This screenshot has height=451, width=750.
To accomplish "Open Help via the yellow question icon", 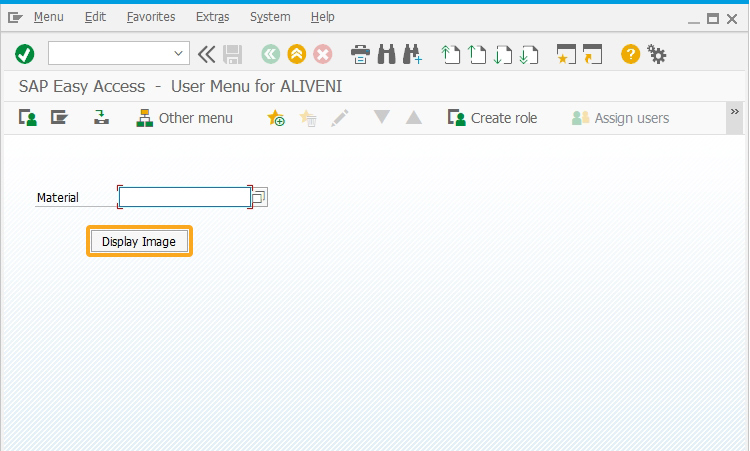I will pos(630,54).
